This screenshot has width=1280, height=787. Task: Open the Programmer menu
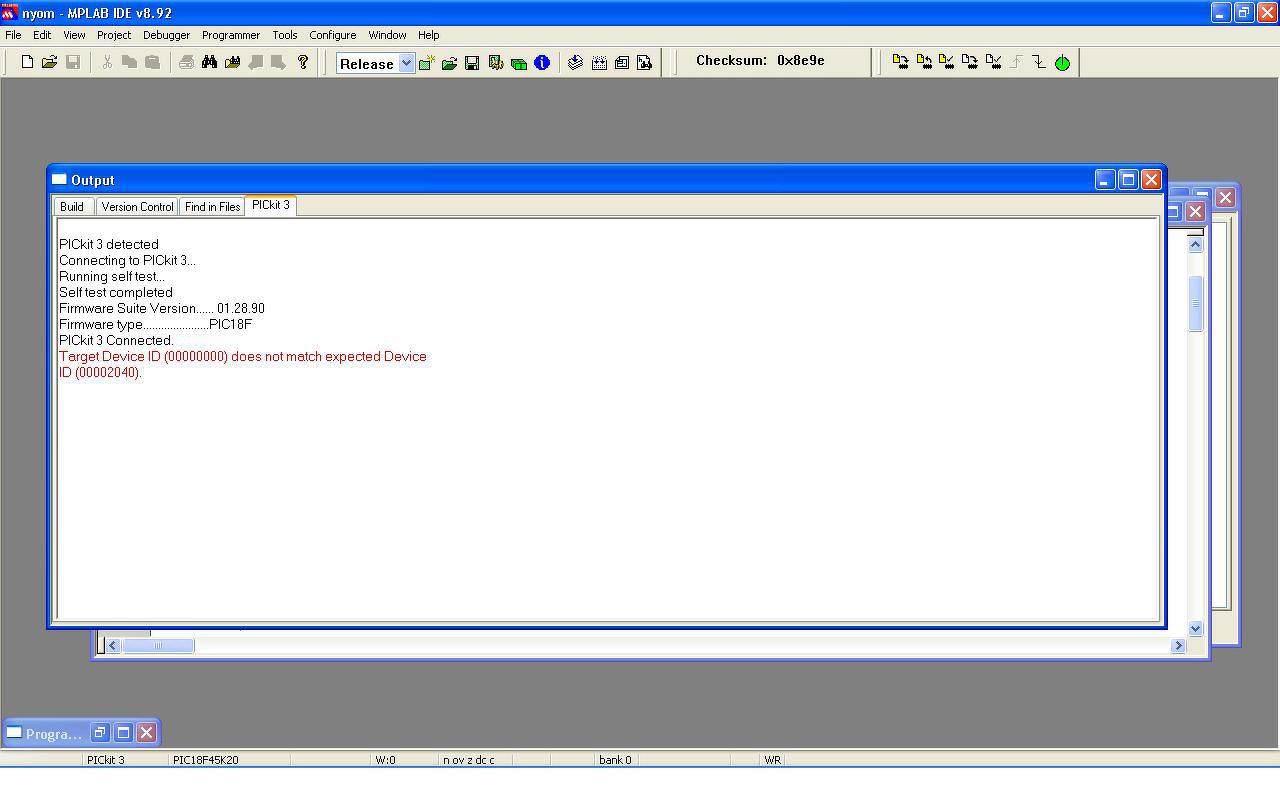(x=231, y=35)
